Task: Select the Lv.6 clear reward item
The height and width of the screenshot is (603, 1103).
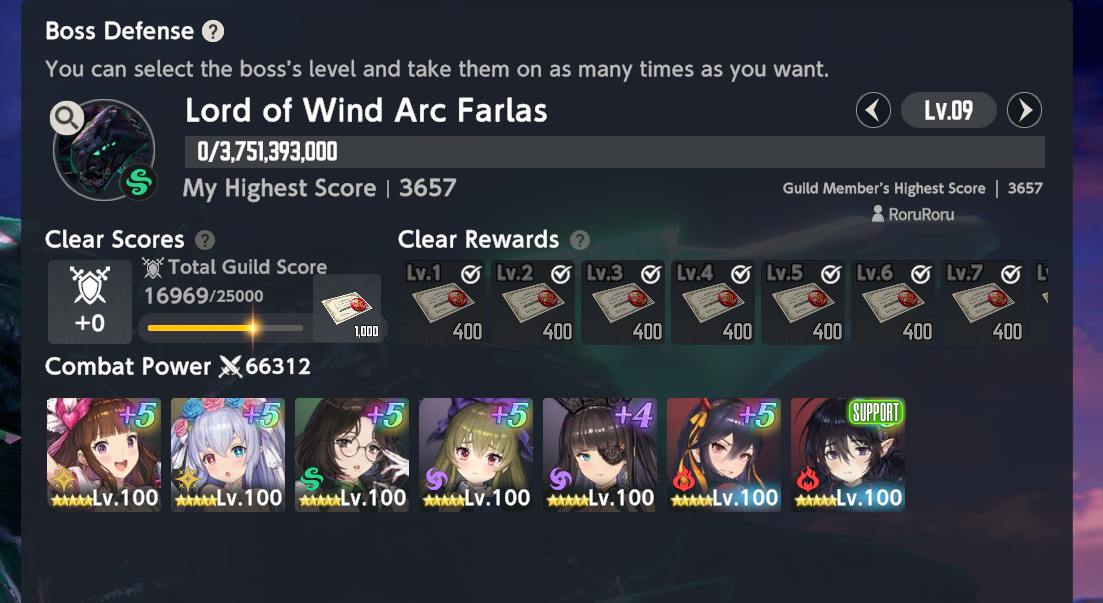Action: pos(892,303)
